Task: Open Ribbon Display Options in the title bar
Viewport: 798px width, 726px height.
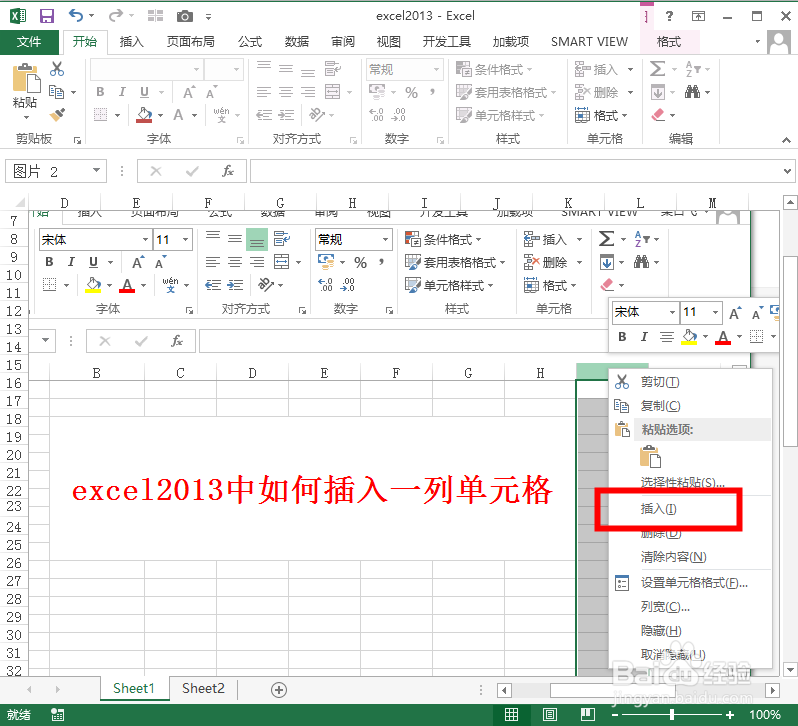Action: tap(698, 16)
